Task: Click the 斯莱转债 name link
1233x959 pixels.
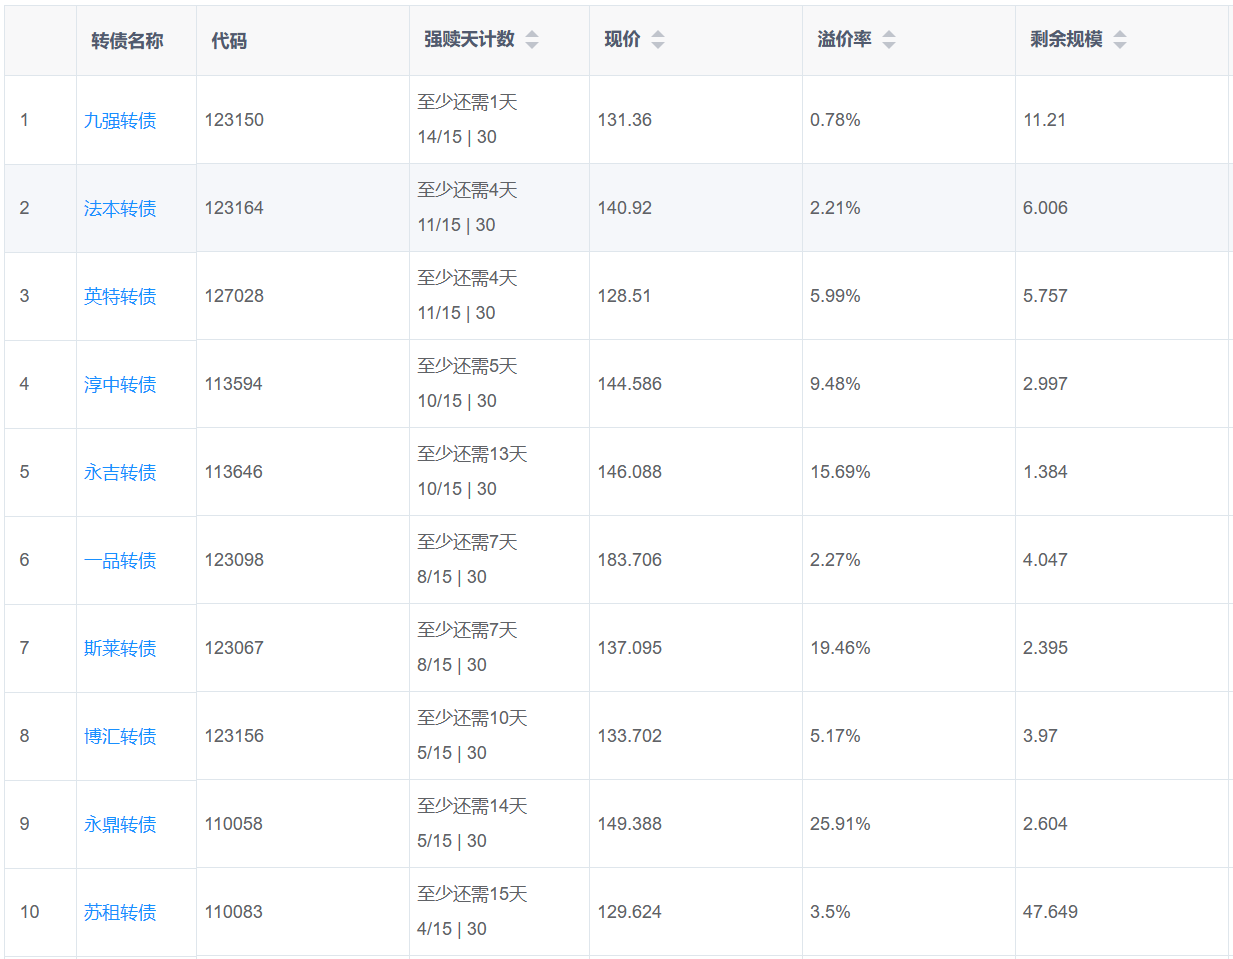Action: point(120,649)
